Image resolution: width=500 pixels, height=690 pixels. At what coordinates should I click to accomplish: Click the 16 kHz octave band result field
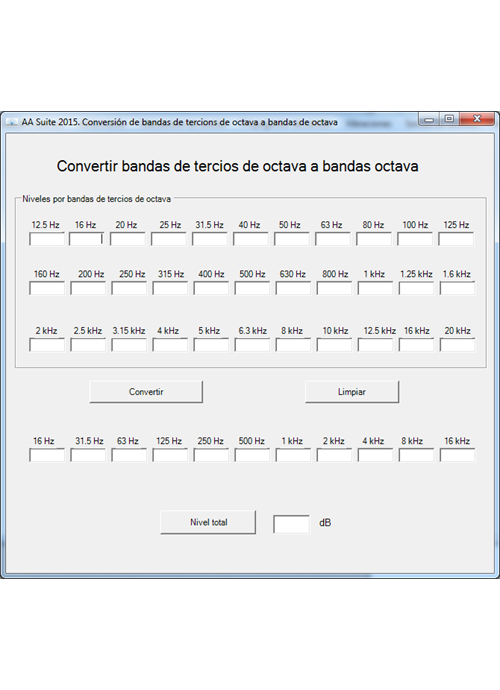pos(458,455)
